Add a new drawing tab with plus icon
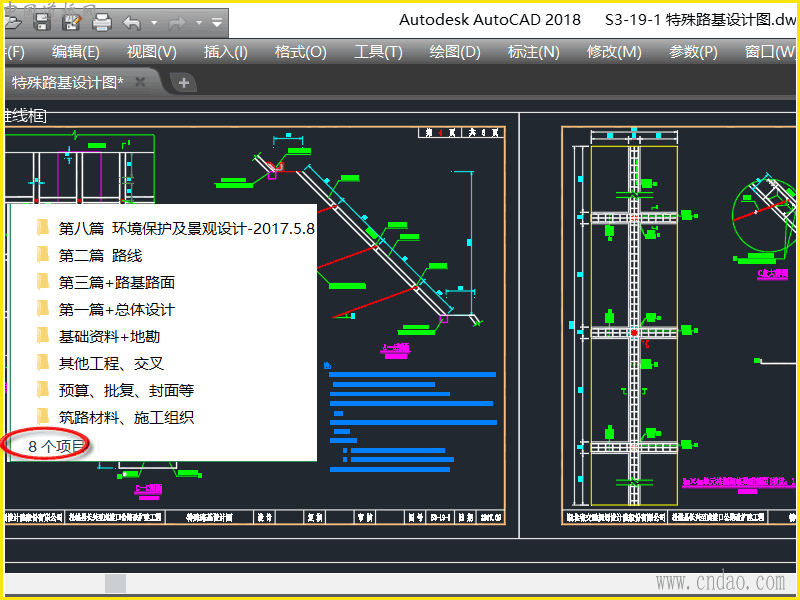 183,83
